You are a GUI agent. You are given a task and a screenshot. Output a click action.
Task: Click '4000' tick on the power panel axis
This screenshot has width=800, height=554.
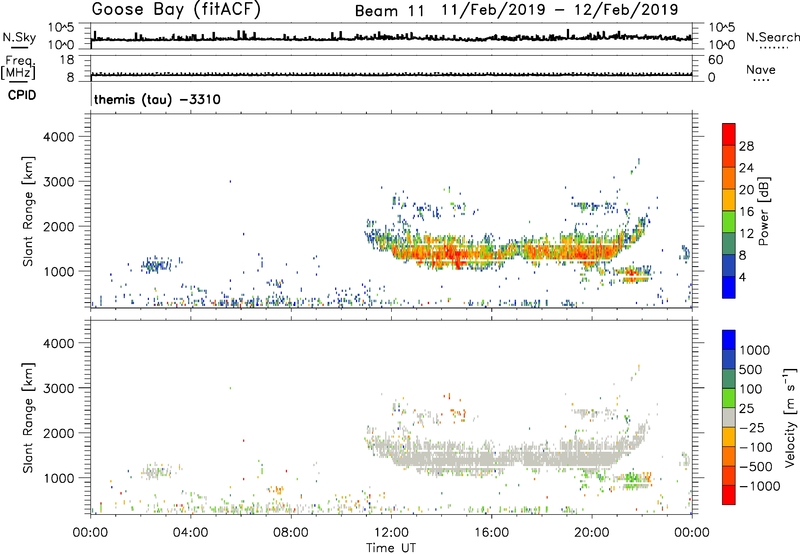59,137
